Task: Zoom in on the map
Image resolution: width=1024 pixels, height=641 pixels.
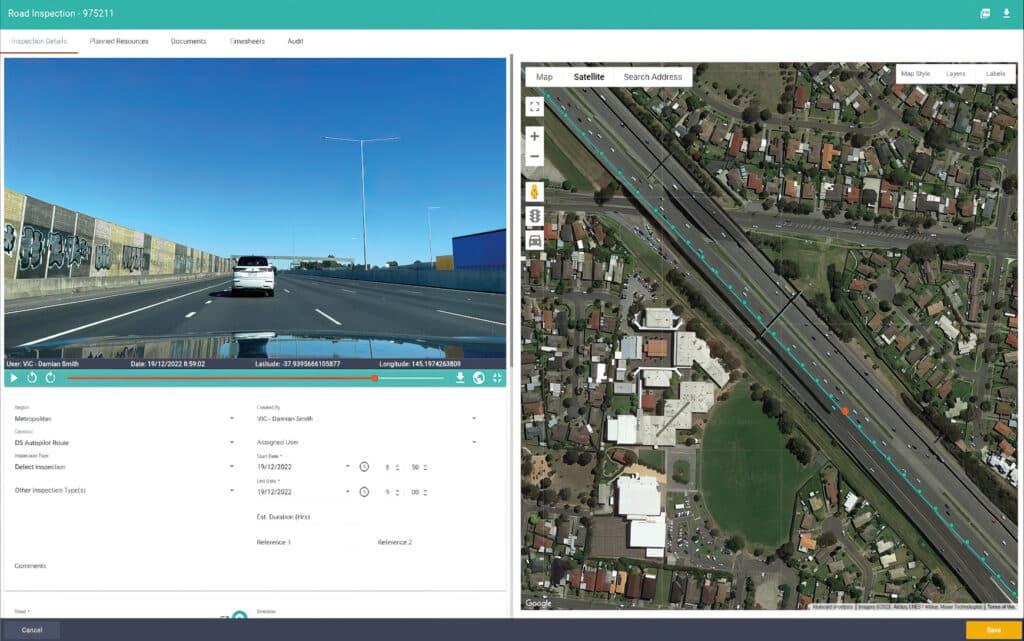Action: coord(534,136)
